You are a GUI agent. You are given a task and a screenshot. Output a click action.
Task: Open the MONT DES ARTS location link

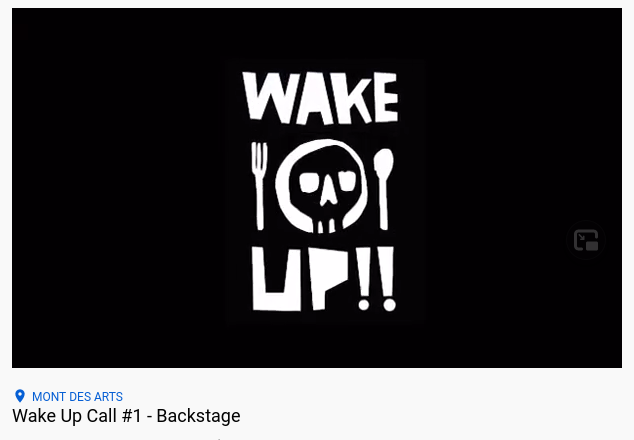coord(77,397)
